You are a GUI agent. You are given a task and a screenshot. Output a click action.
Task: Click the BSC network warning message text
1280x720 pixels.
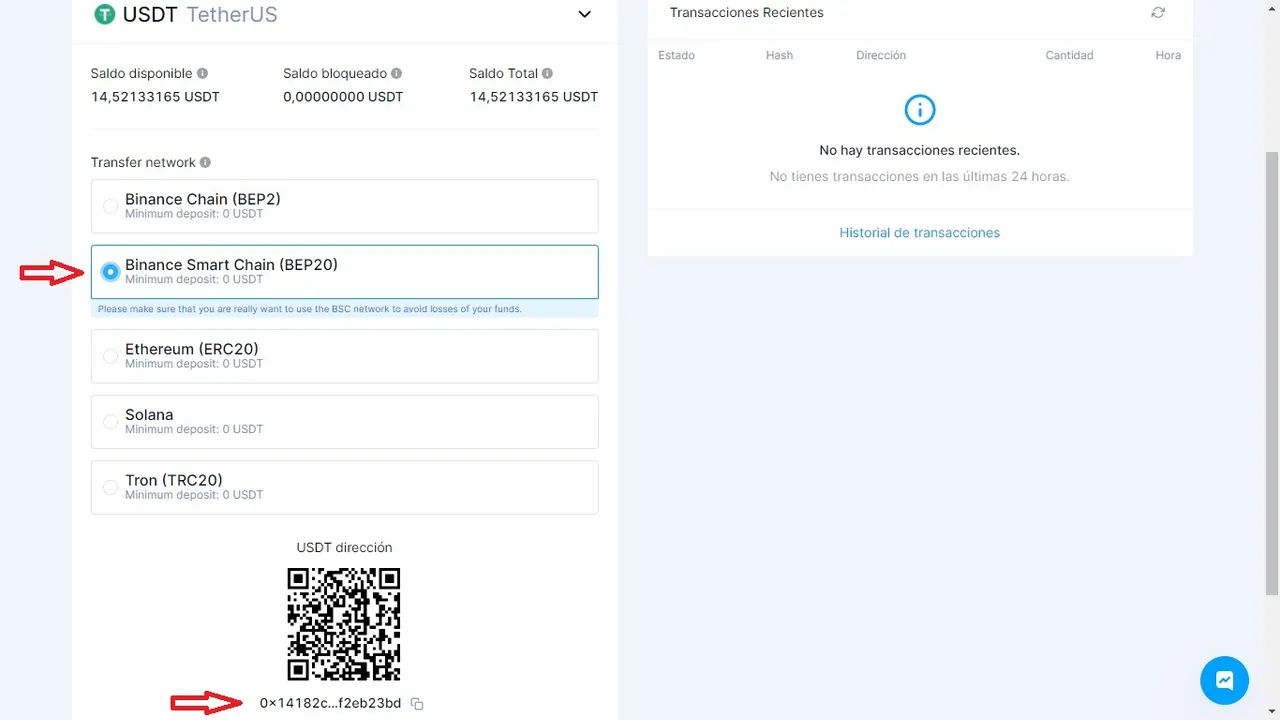pyautogui.click(x=310, y=310)
